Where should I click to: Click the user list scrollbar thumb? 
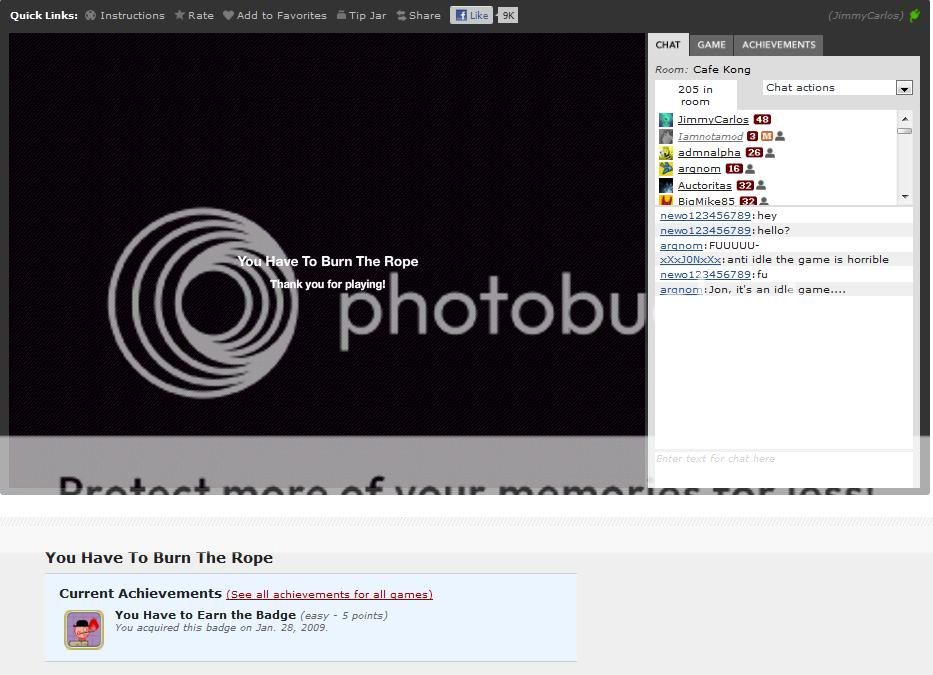904,130
